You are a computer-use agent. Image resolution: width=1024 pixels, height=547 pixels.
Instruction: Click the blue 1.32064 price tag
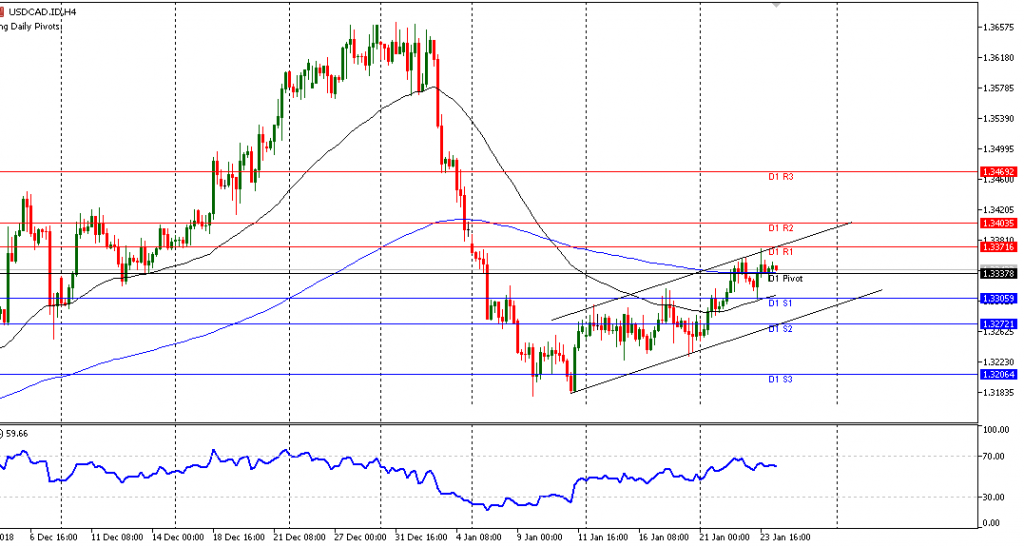[x=999, y=375]
